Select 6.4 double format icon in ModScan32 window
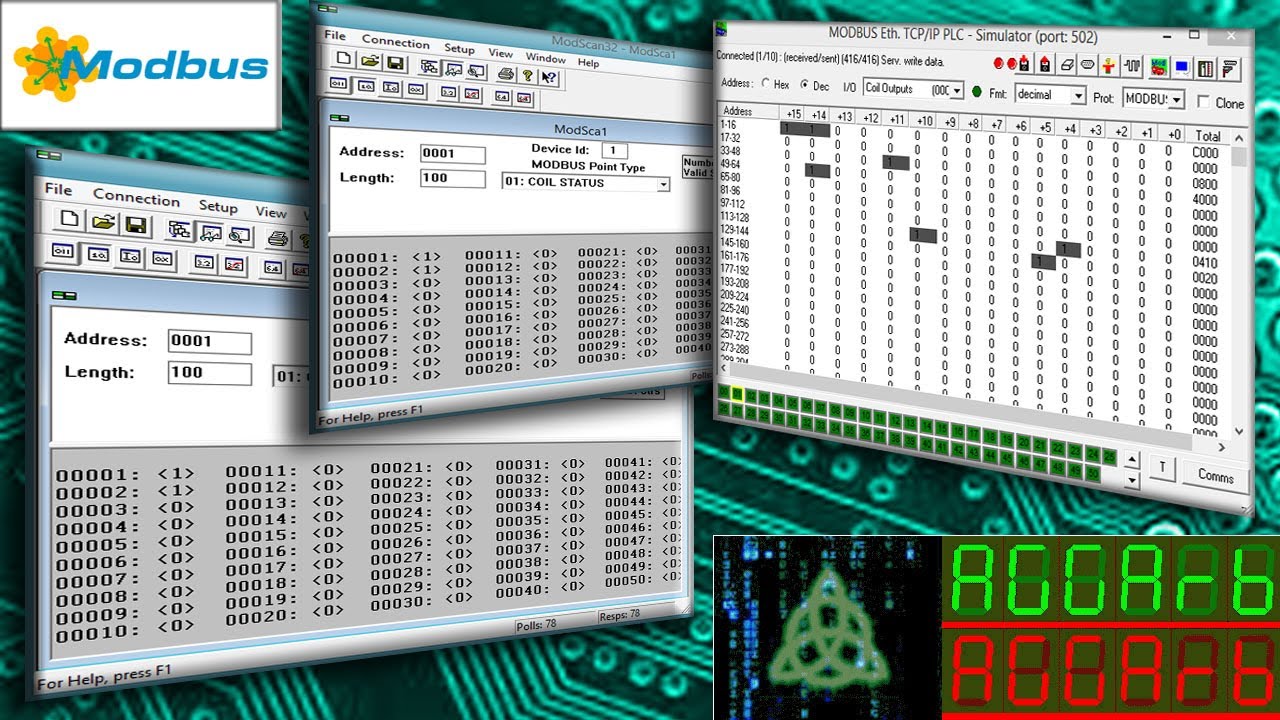The image size is (1280, 720). 501,97
